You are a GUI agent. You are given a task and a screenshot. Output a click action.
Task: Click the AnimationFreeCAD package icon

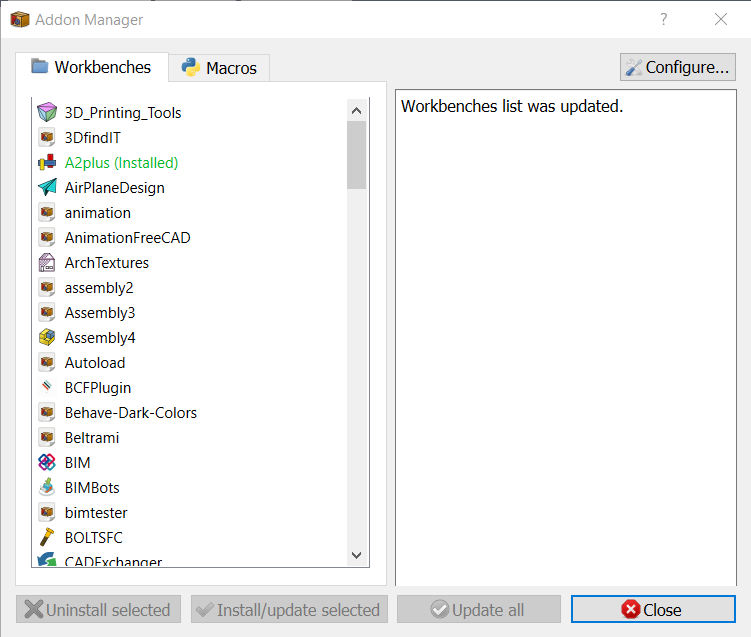pyautogui.click(x=47, y=237)
